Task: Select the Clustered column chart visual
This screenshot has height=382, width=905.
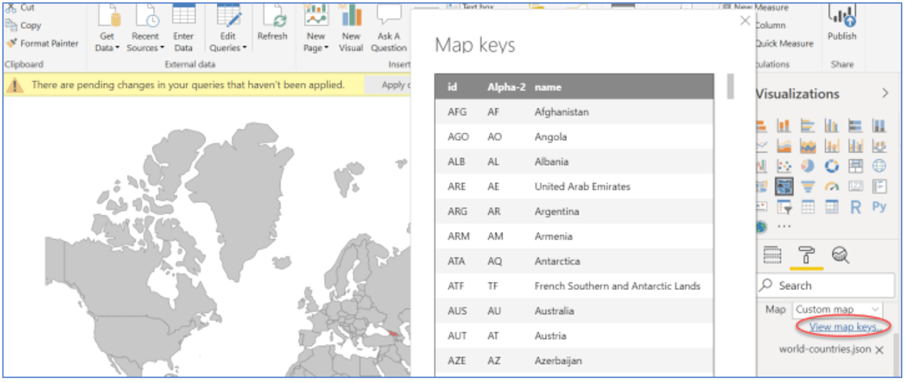Action: click(832, 125)
